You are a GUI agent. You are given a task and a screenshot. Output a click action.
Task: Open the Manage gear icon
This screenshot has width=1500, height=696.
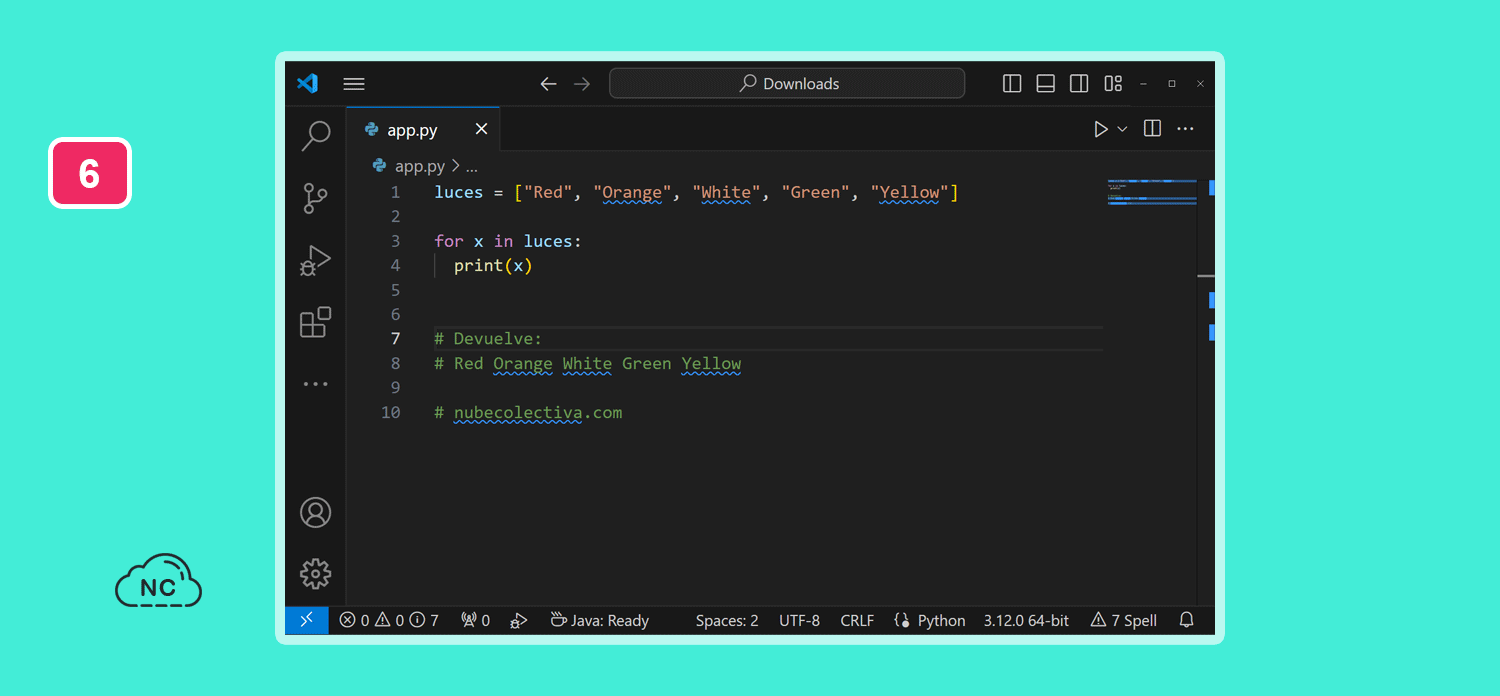316,574
